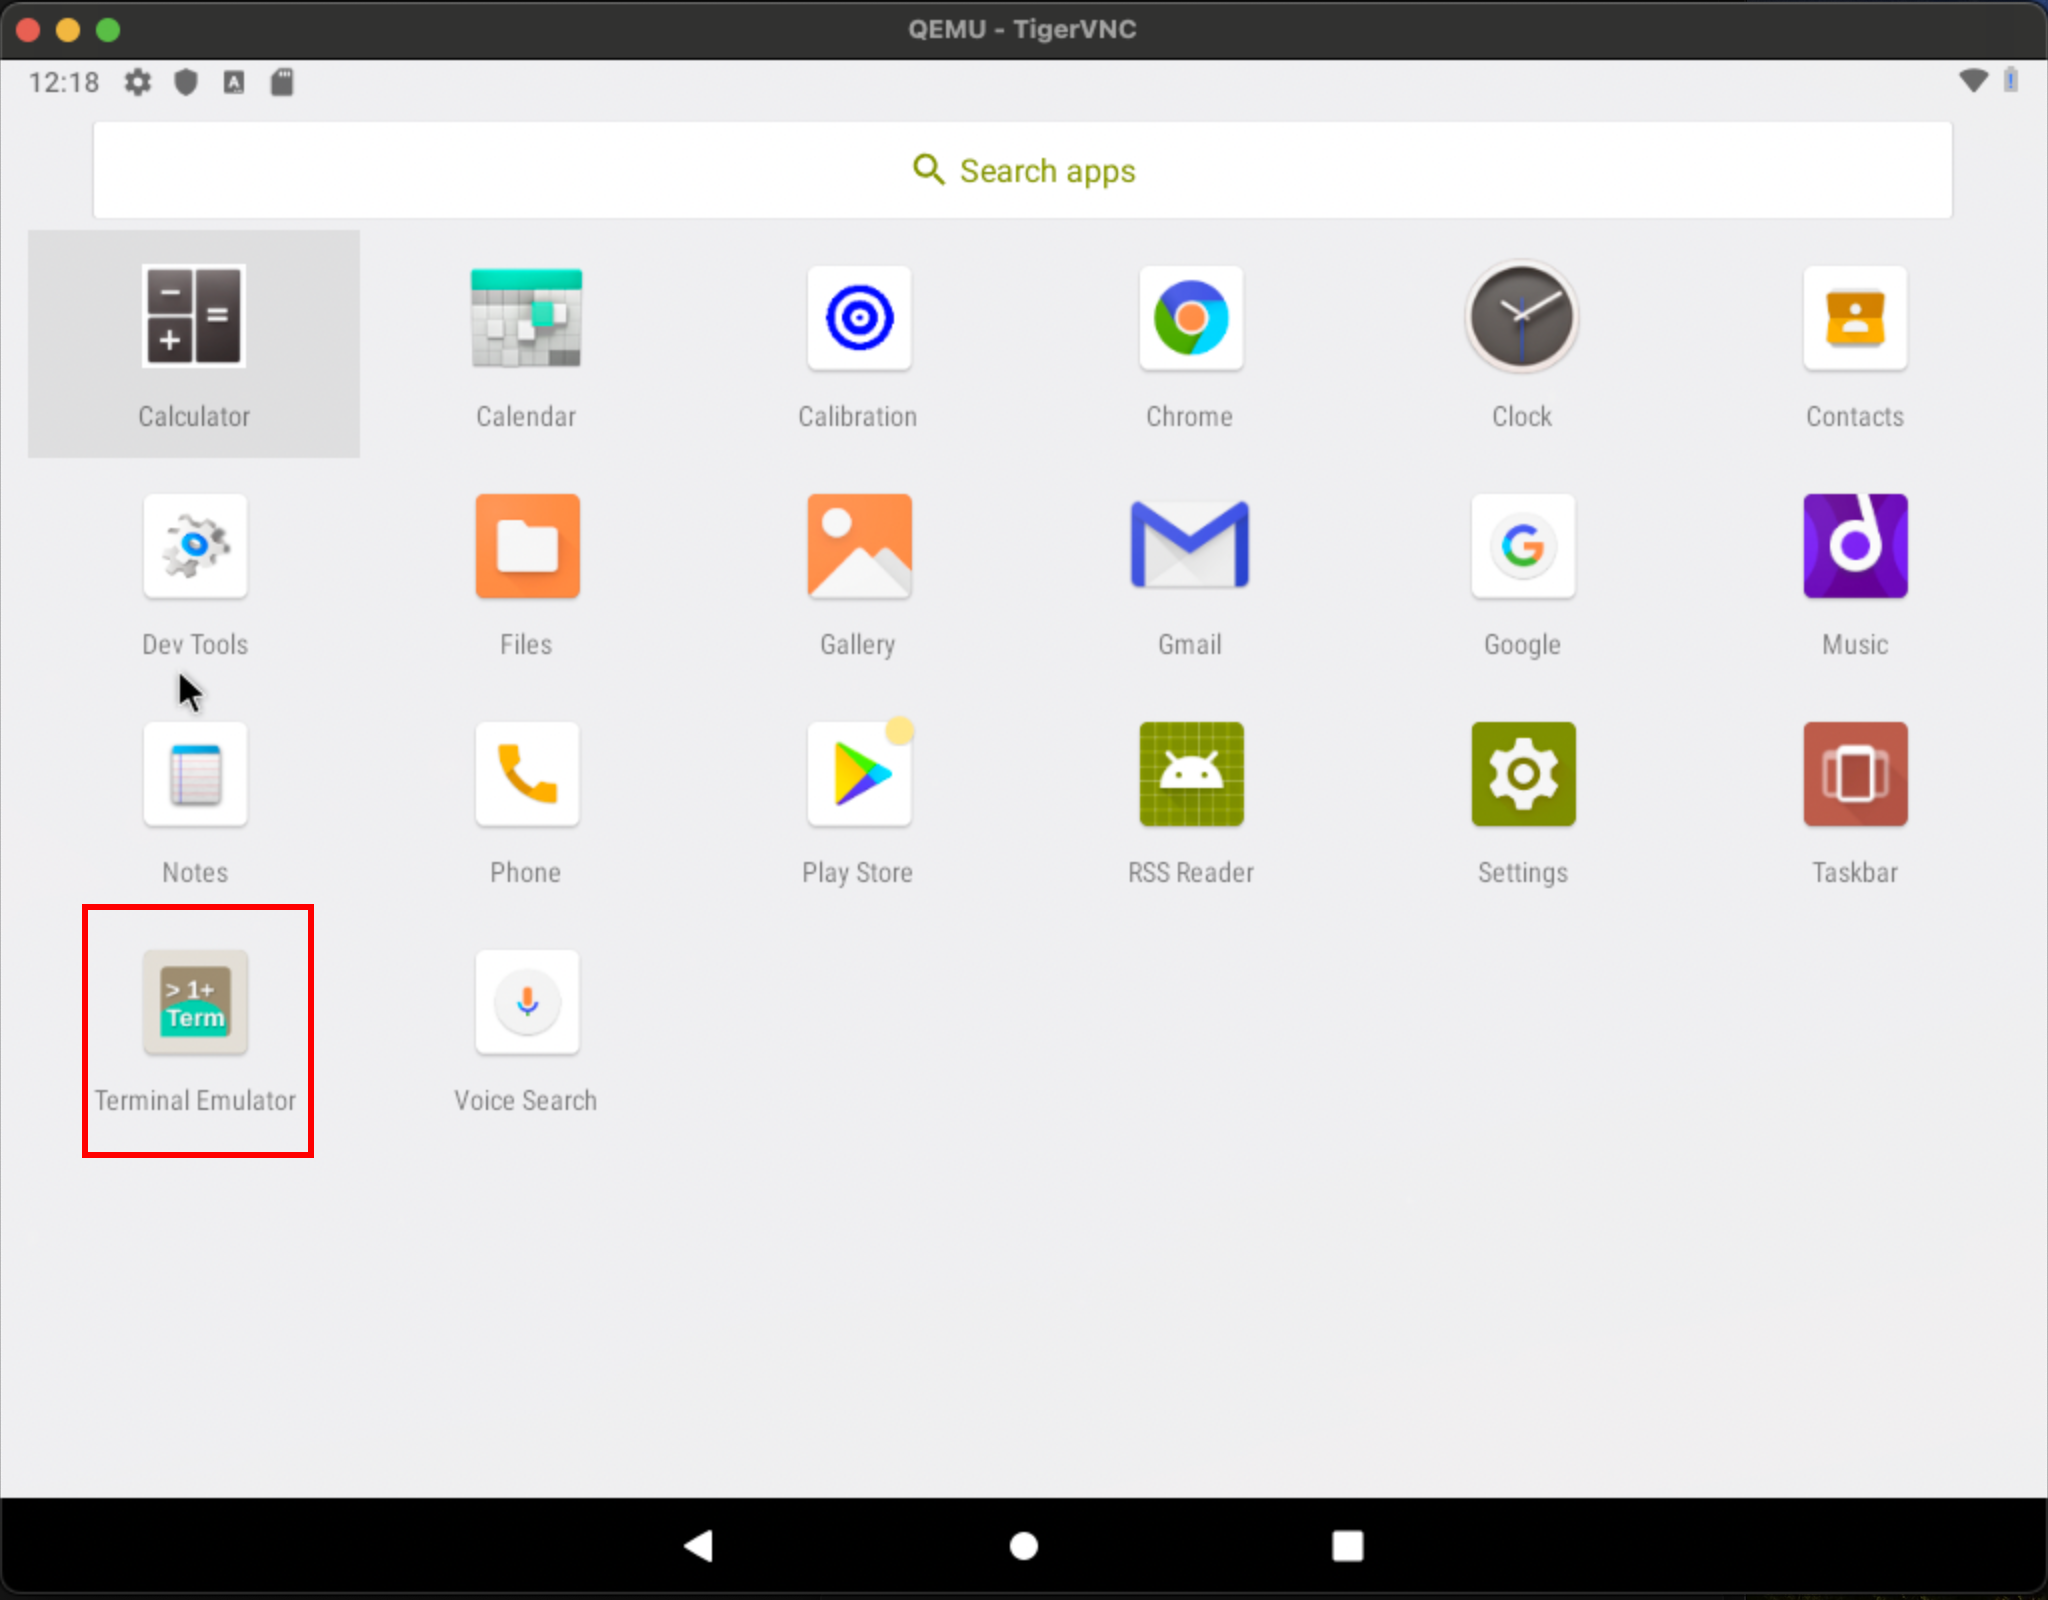Viewport: 2048px width, 1600px height.
Task: Launch Voice Search
Action: pos(527,1002)
